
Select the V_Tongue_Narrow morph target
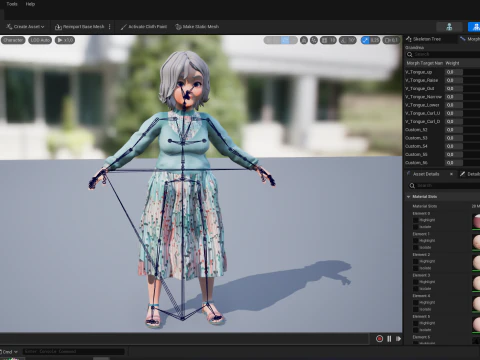coord(423,97)
